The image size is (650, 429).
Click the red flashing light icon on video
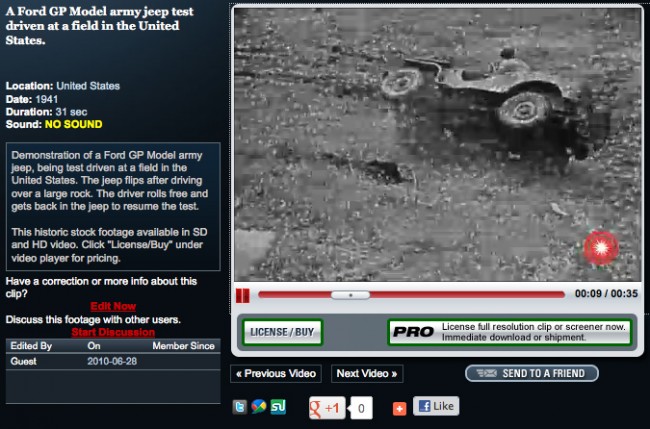(601, 246)
